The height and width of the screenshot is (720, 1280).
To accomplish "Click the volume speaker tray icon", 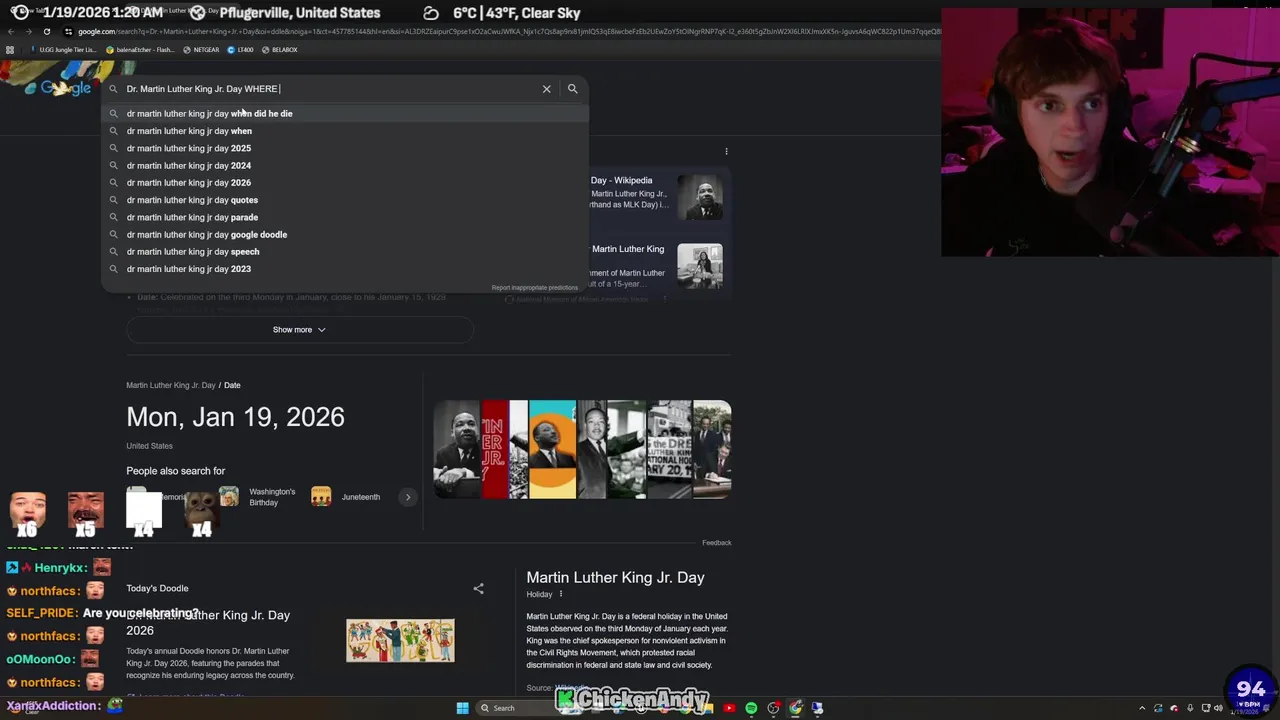I will pyautogui.click(x=1218, y=708).
